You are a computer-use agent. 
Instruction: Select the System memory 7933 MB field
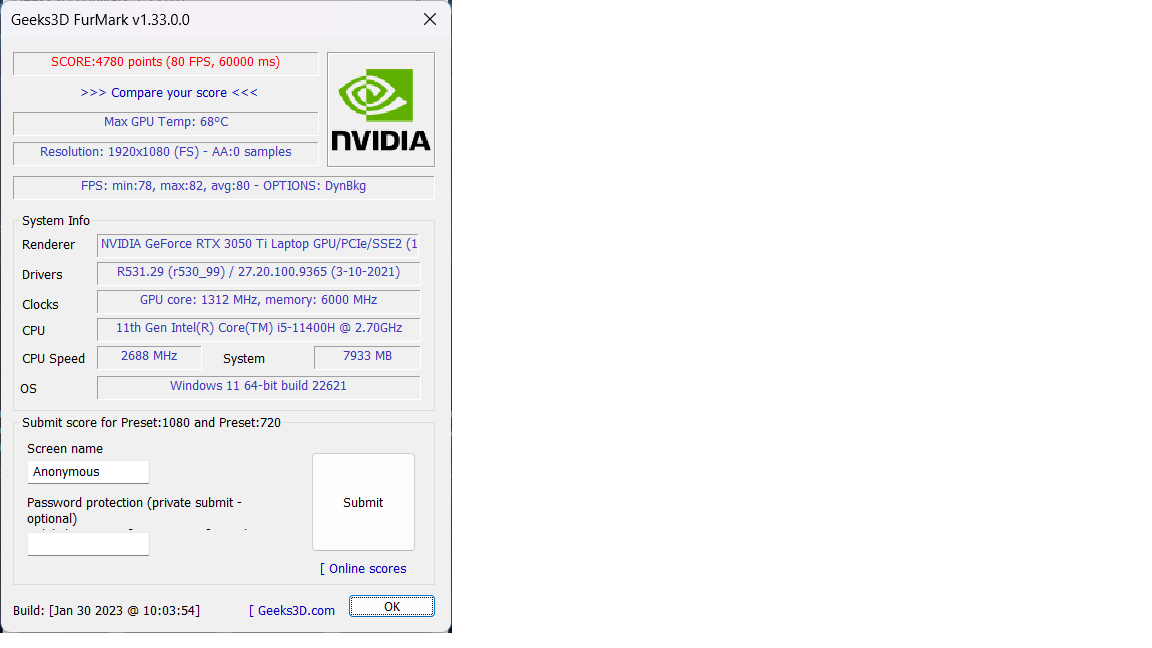click(367, 356)
